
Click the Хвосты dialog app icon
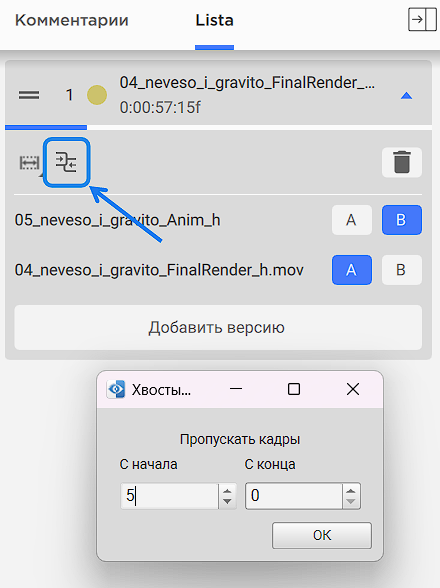click(x=116, y=389)
